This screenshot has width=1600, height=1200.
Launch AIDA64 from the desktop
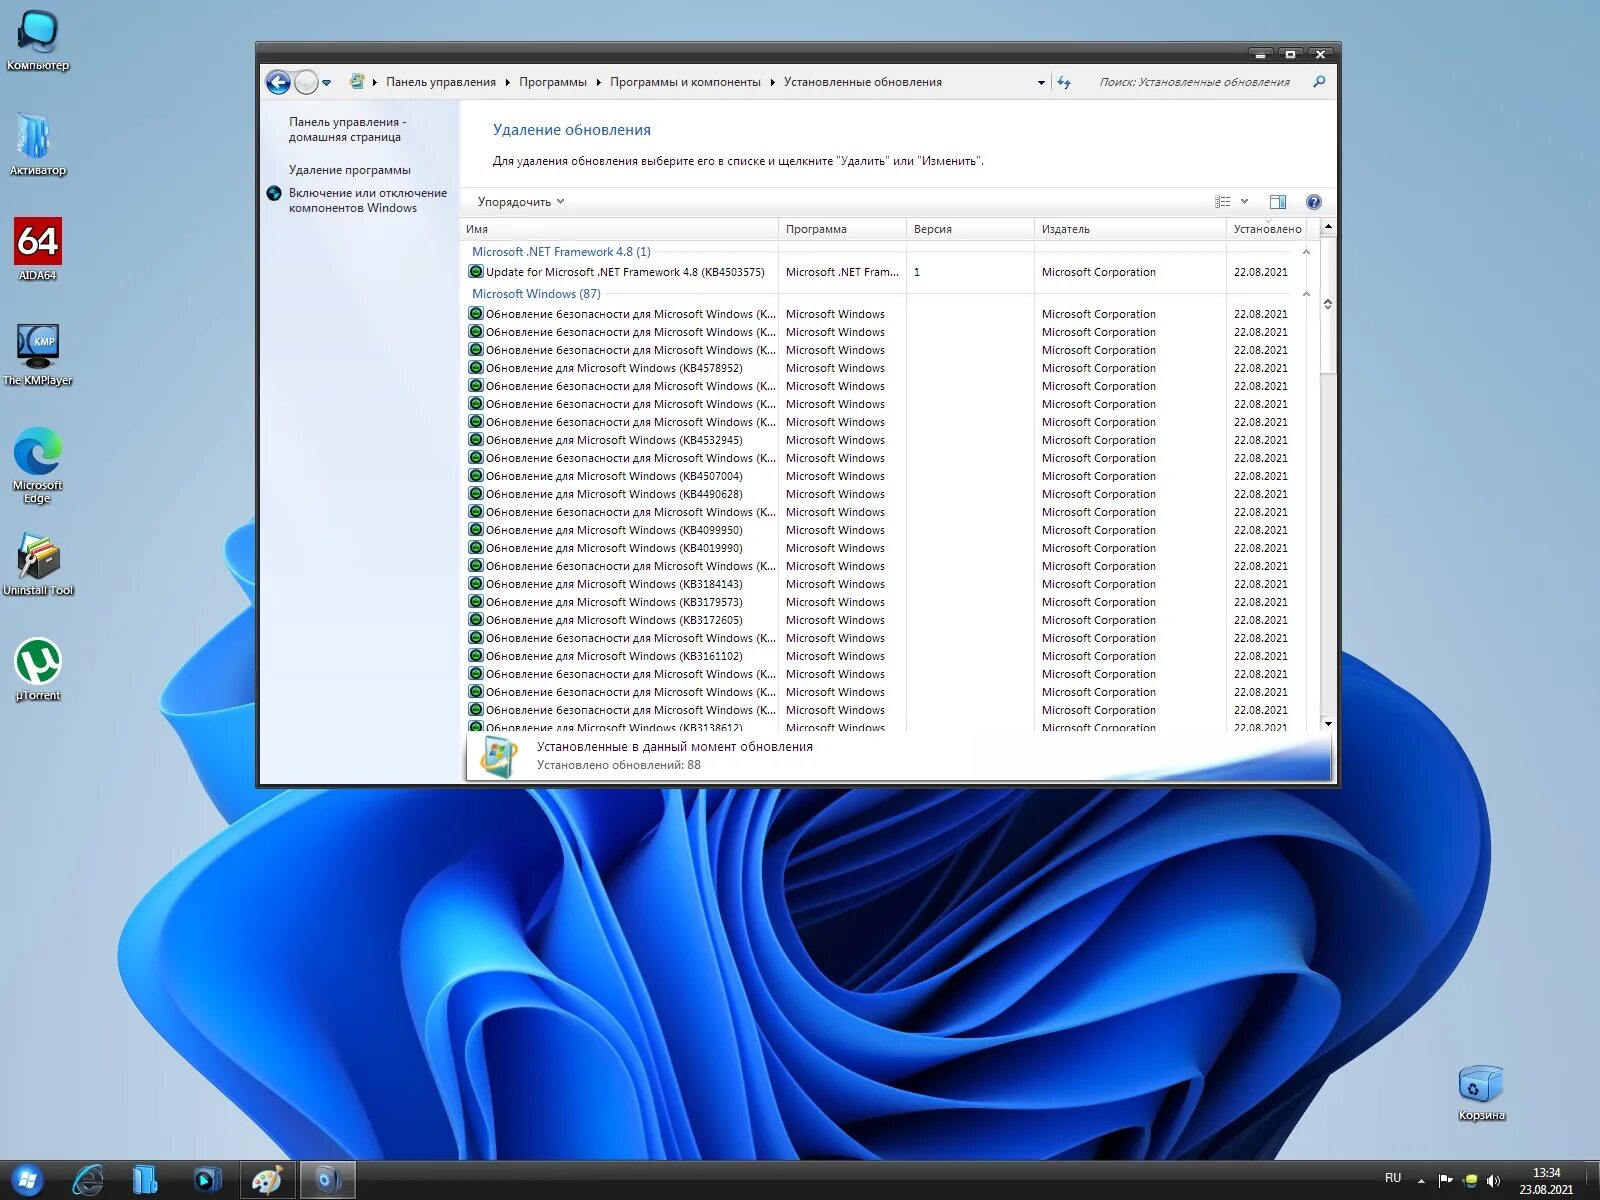[38, 249]
